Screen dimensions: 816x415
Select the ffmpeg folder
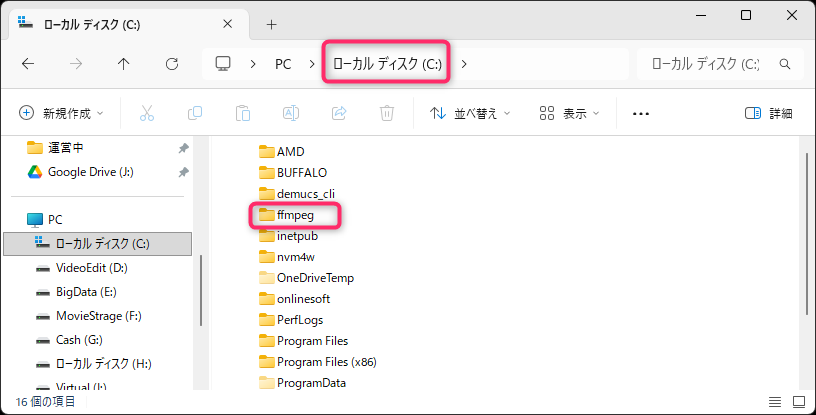(296, 214)
